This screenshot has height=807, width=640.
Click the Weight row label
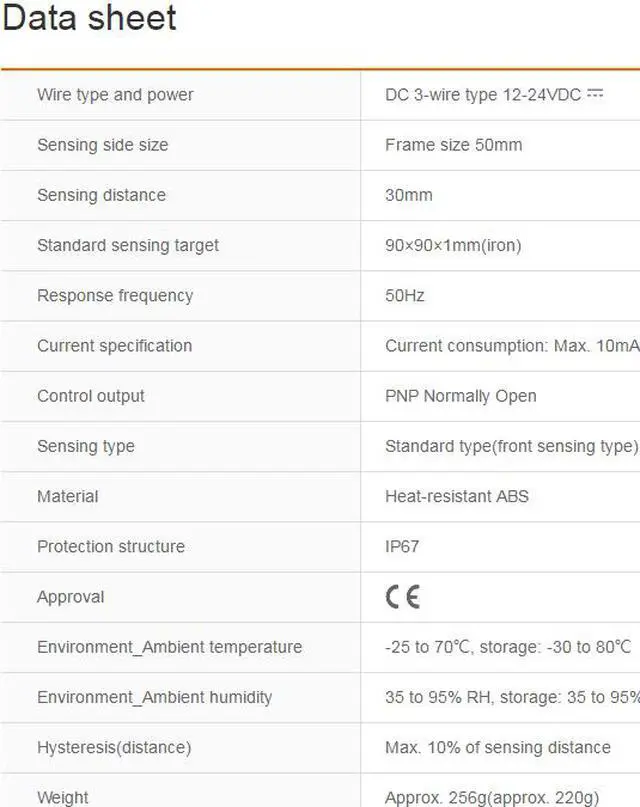click(62, 797)
